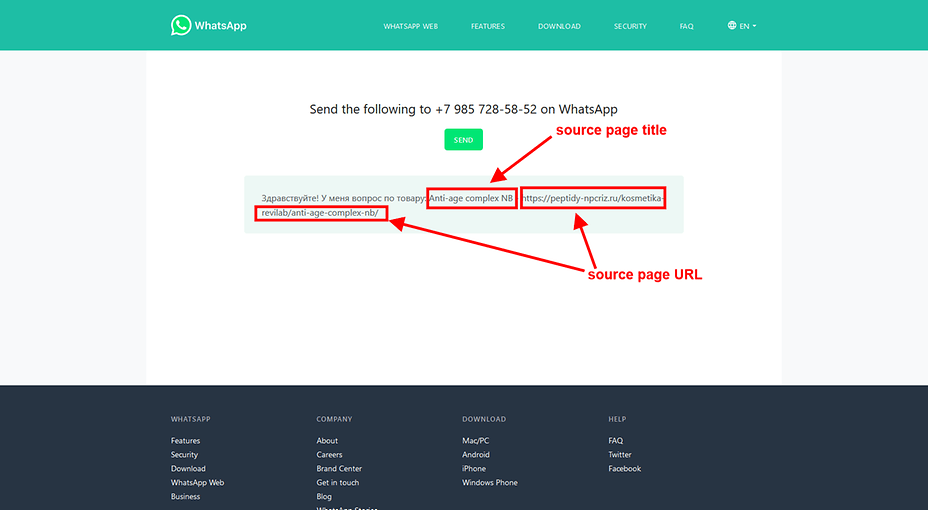
Task: Open FAQ in top navigation
Action: 687,26
